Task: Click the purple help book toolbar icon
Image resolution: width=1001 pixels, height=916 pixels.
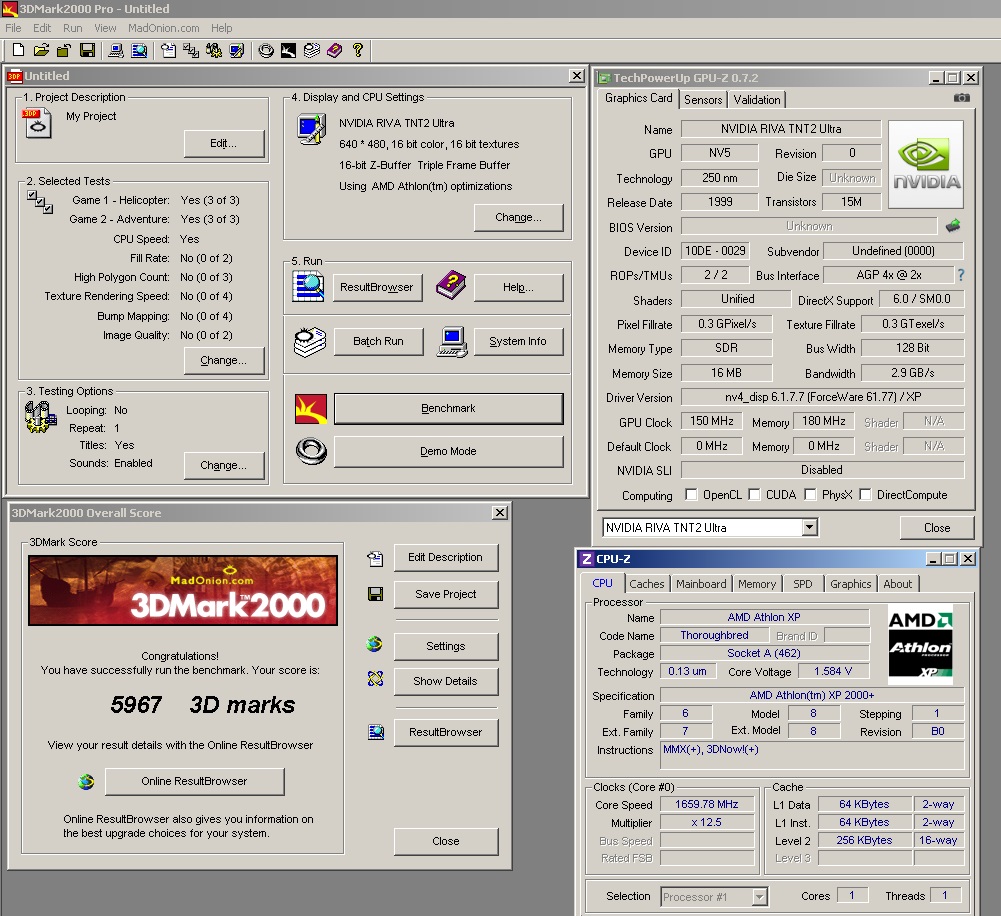Action: (x=335, y=50)
